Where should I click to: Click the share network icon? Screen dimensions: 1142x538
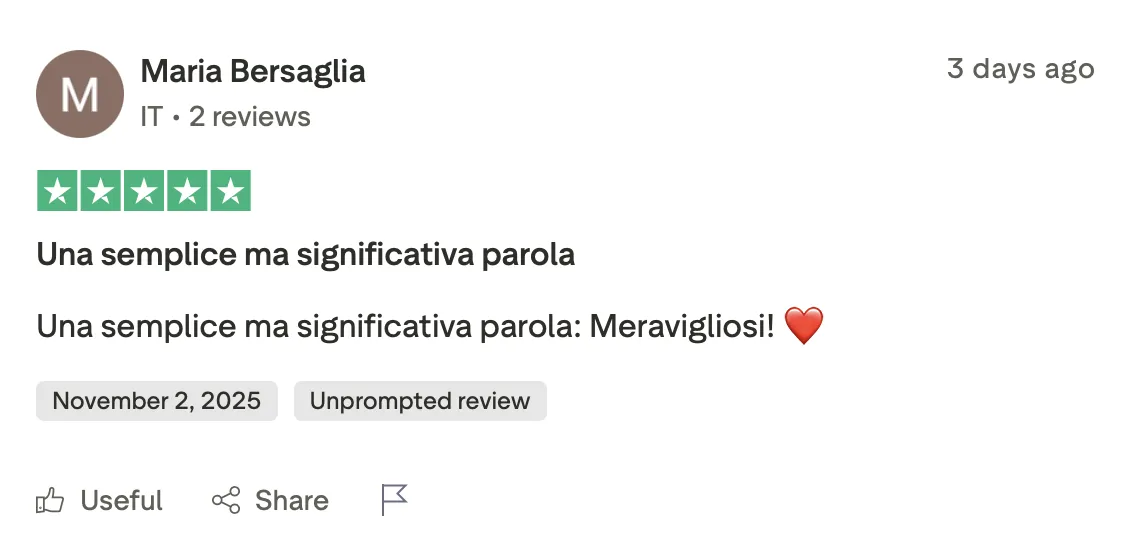click(x=226, y=500)
